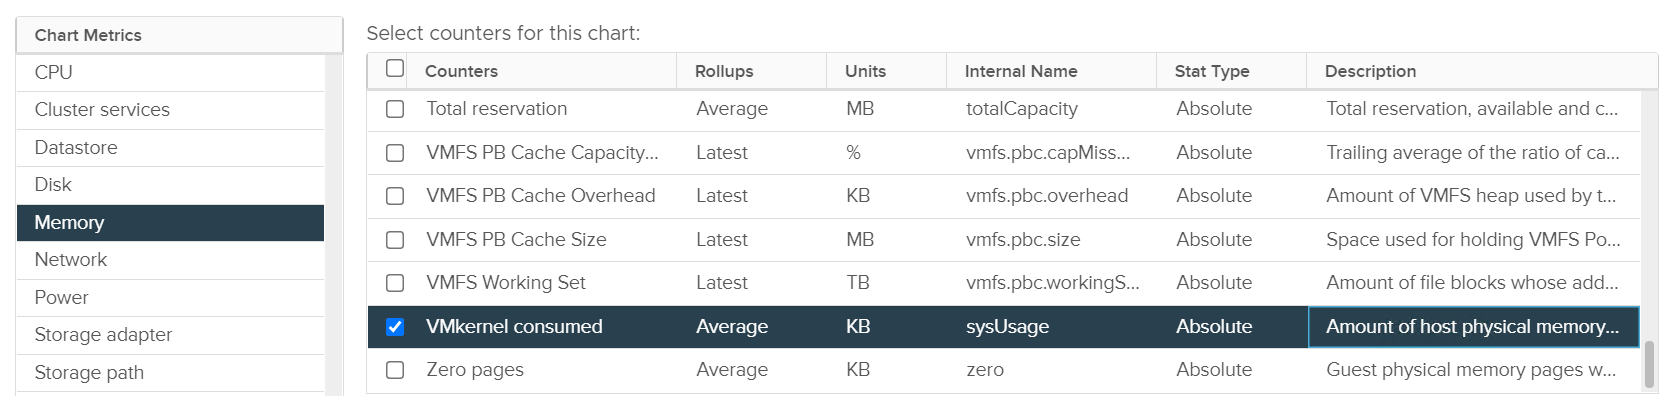1672x396 pixels.
Task: Select the Power metrics category
Action: point(170,298)
